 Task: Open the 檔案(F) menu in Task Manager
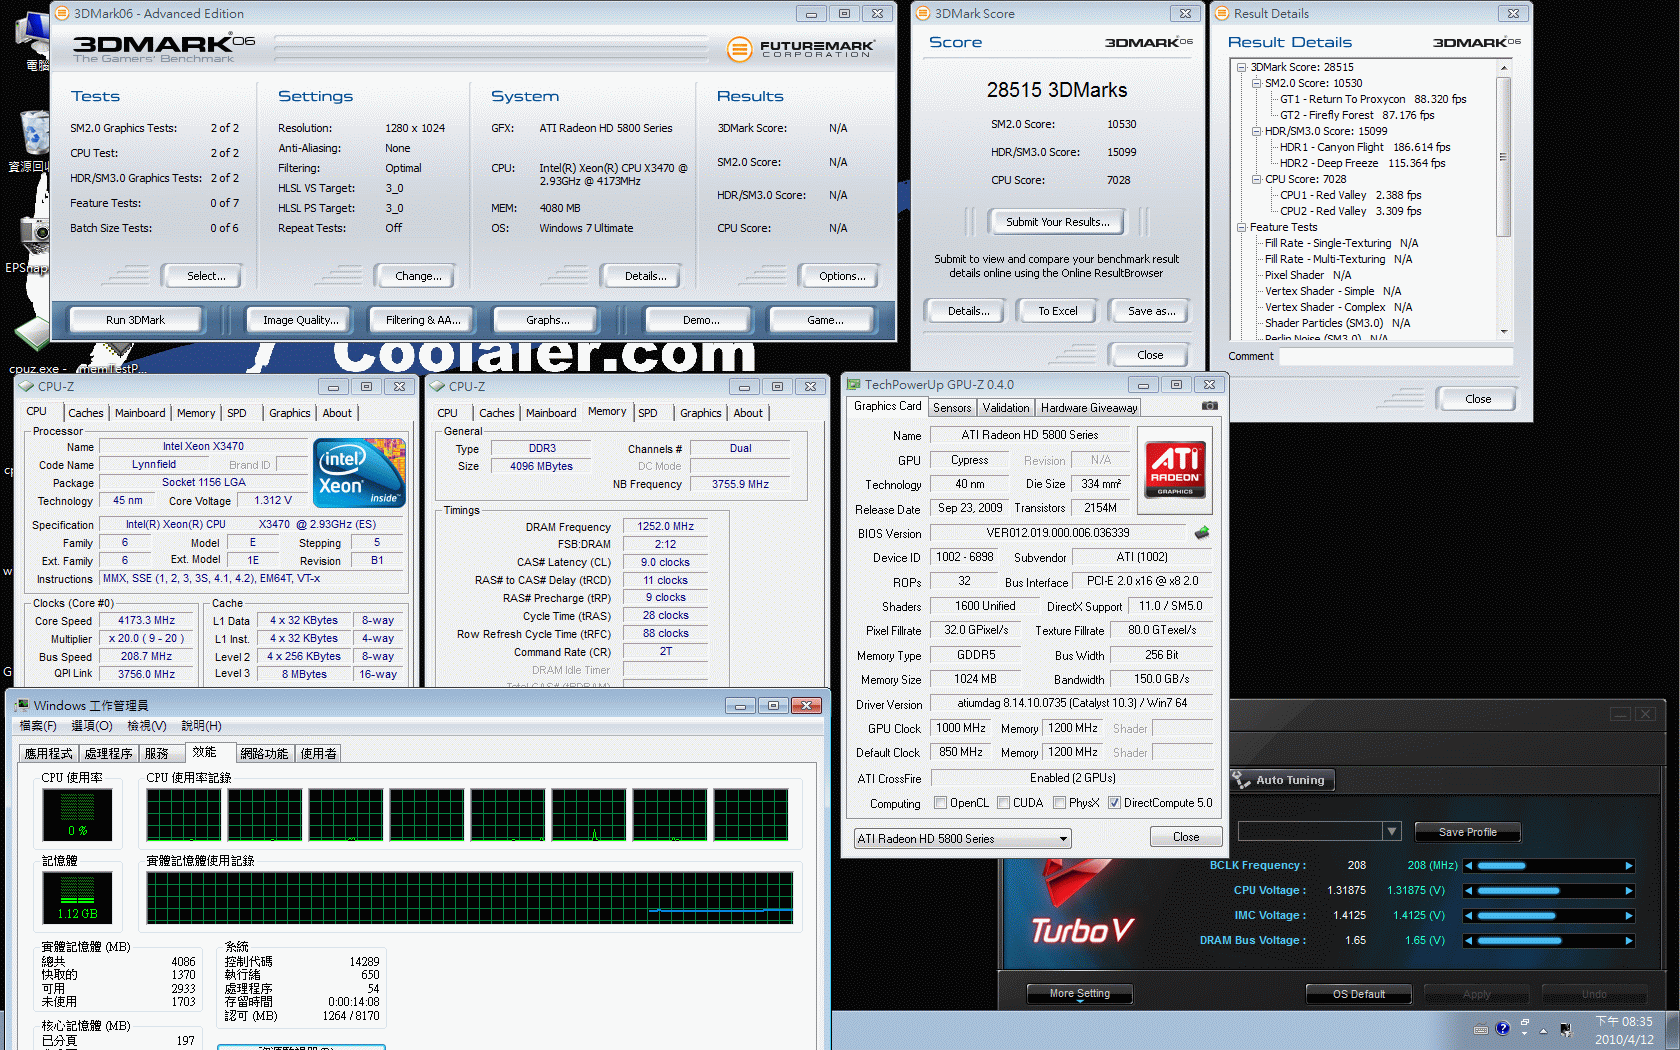pyautogui.click(x=38, y=726)
